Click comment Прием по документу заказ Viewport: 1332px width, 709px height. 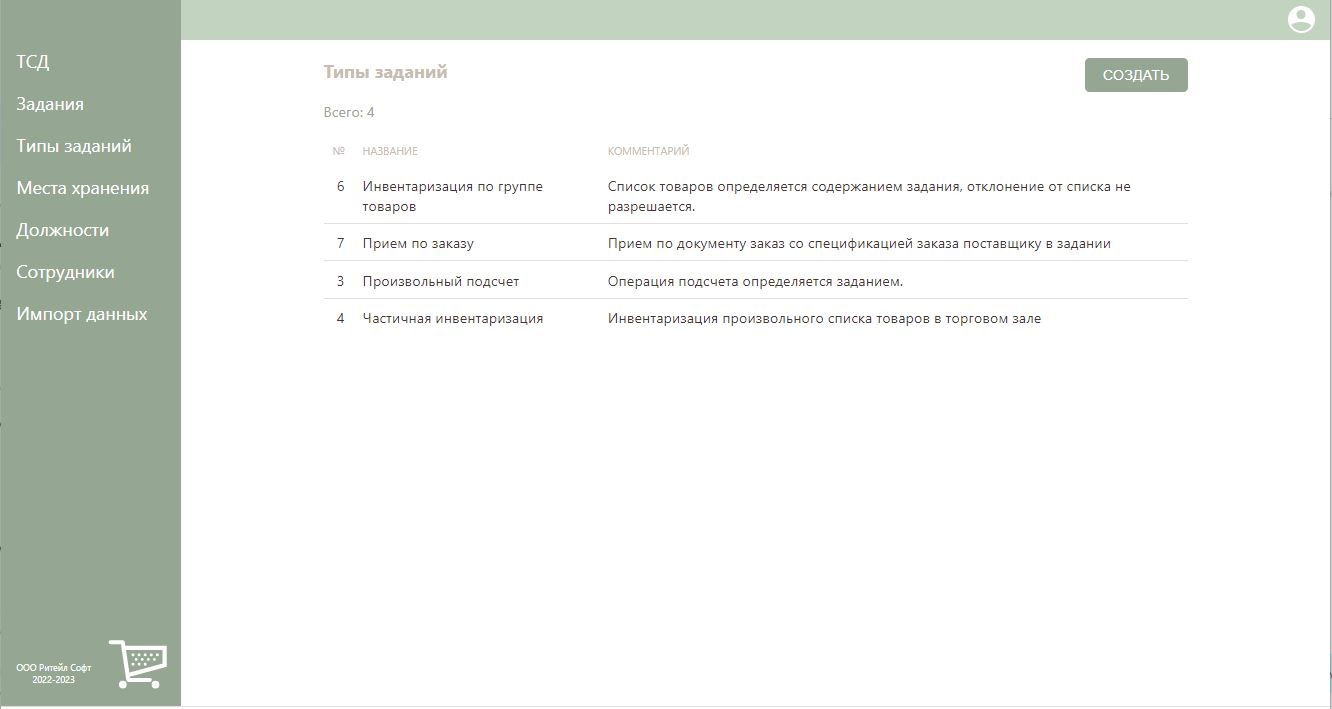coord(859,243)
